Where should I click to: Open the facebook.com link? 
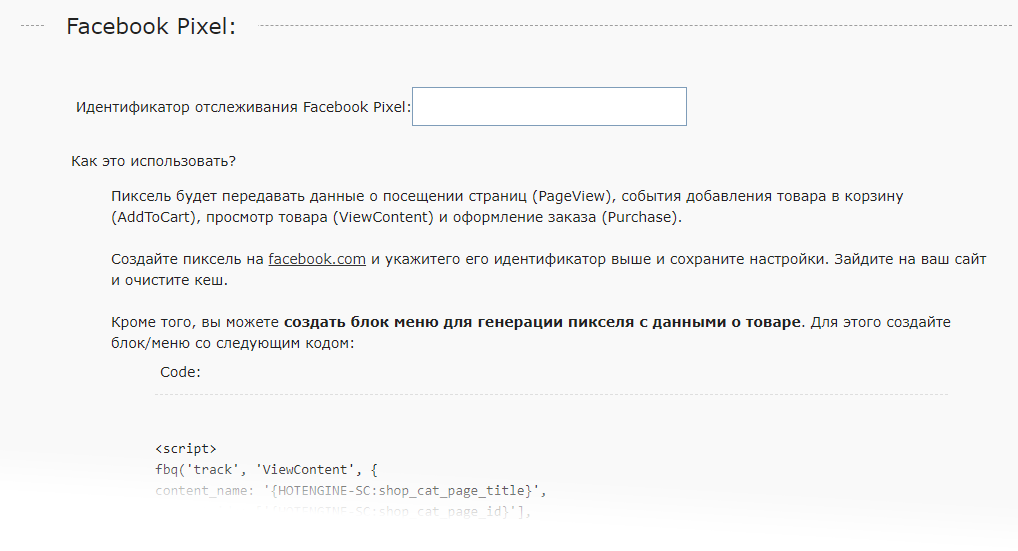click(317, 259)
